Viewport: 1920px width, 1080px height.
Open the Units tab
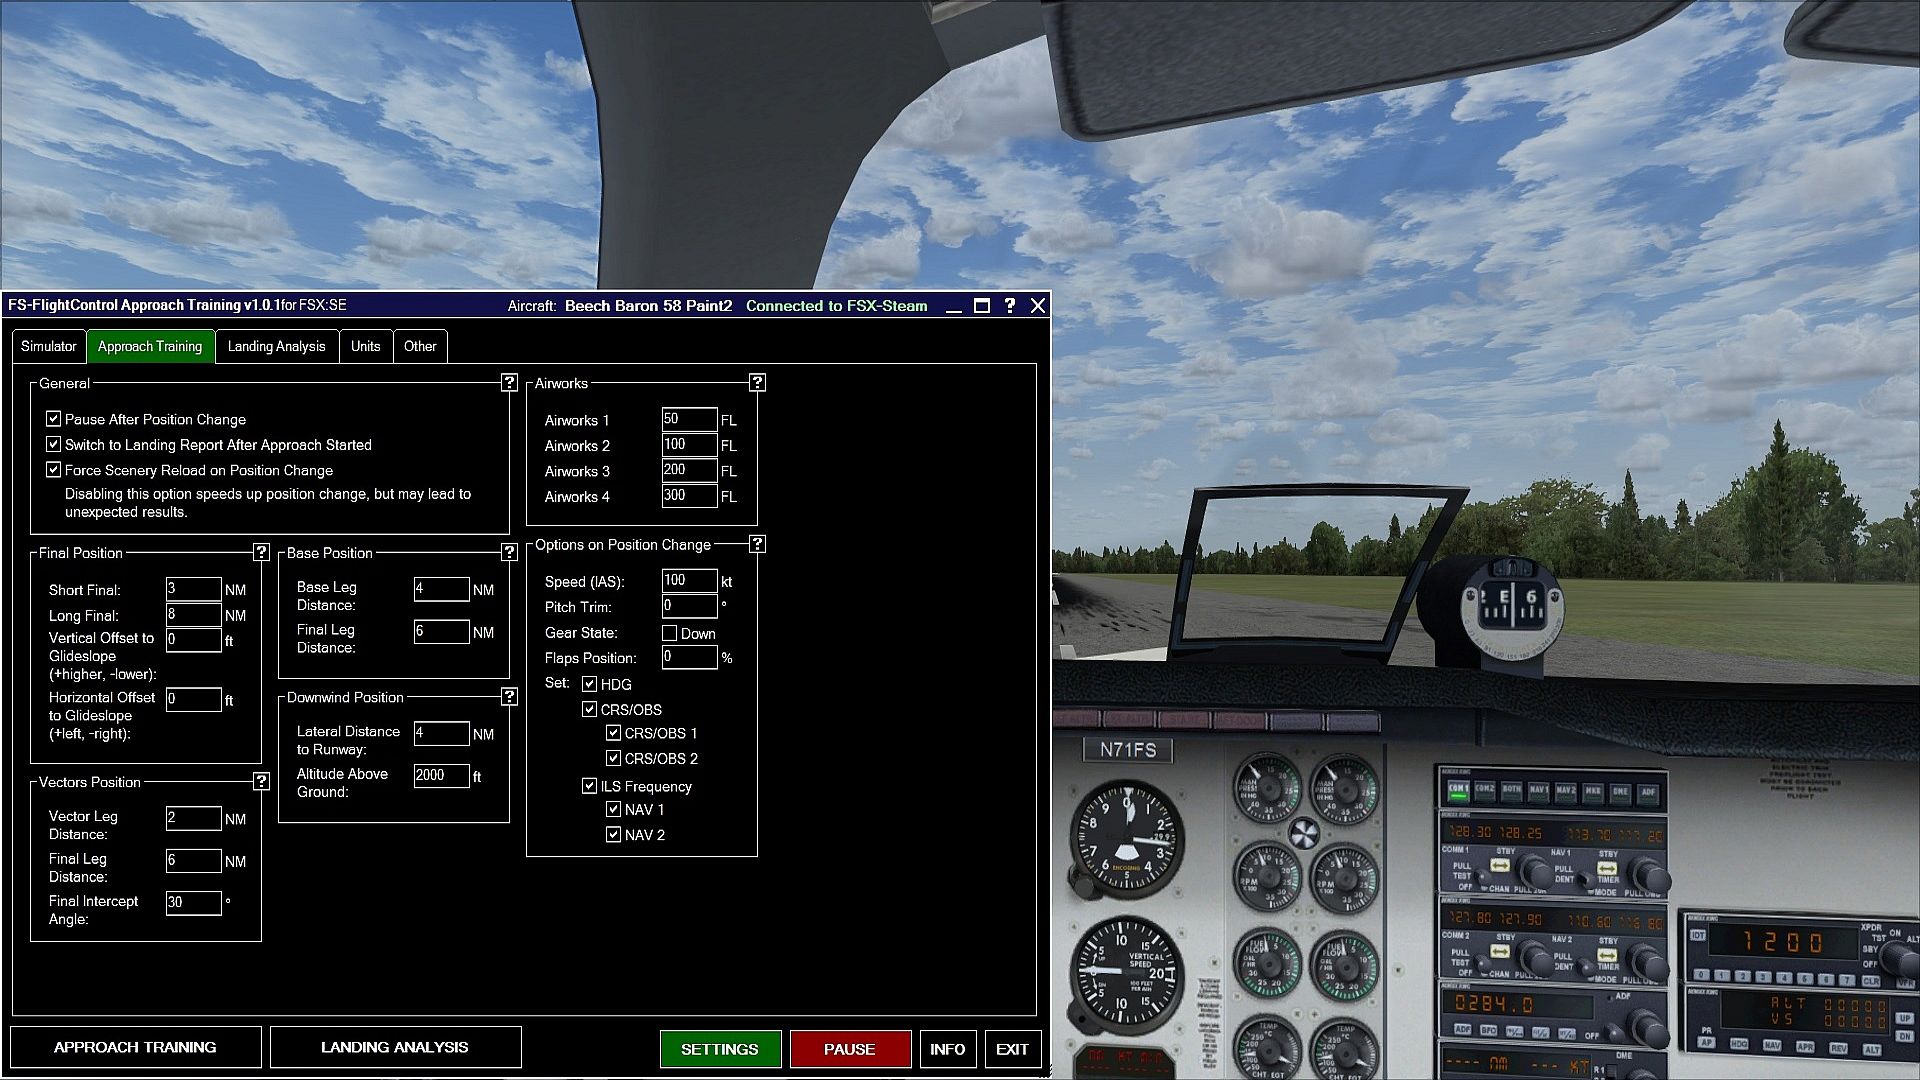[365, 346]
